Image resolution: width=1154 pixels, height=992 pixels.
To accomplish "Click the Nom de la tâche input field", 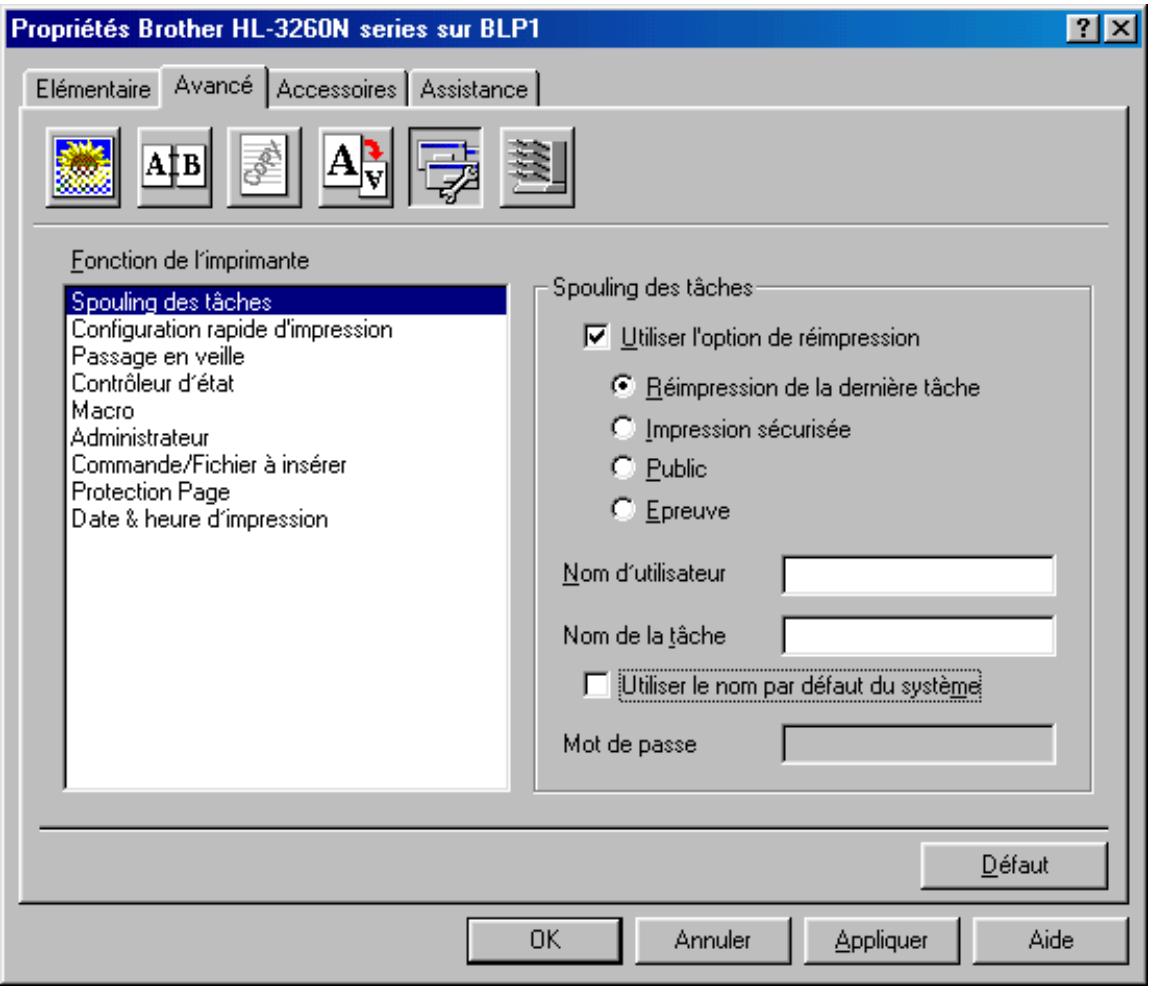I will (x=918, y=636).
